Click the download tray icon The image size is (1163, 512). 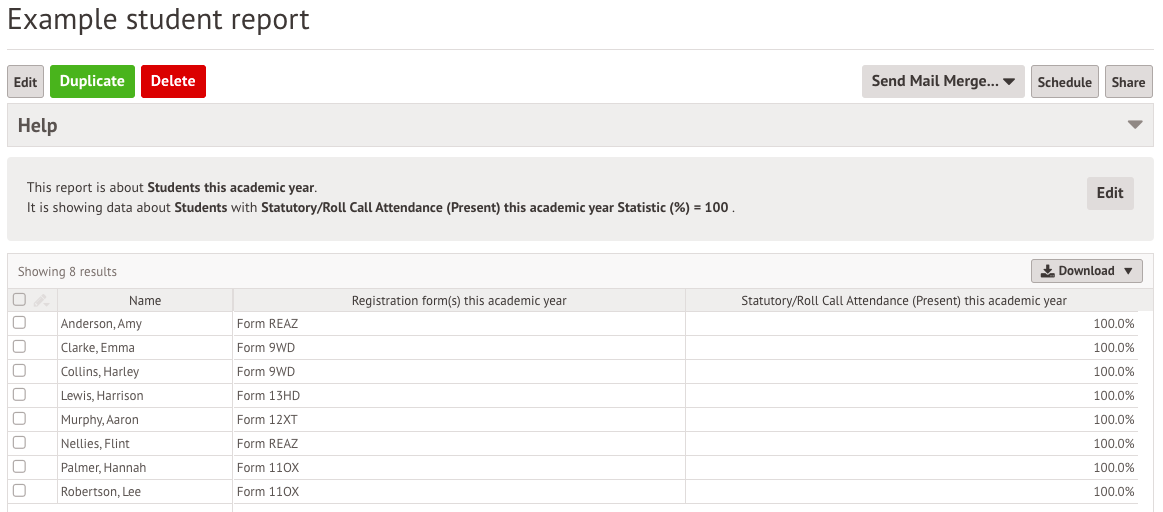pos(1047,271)
